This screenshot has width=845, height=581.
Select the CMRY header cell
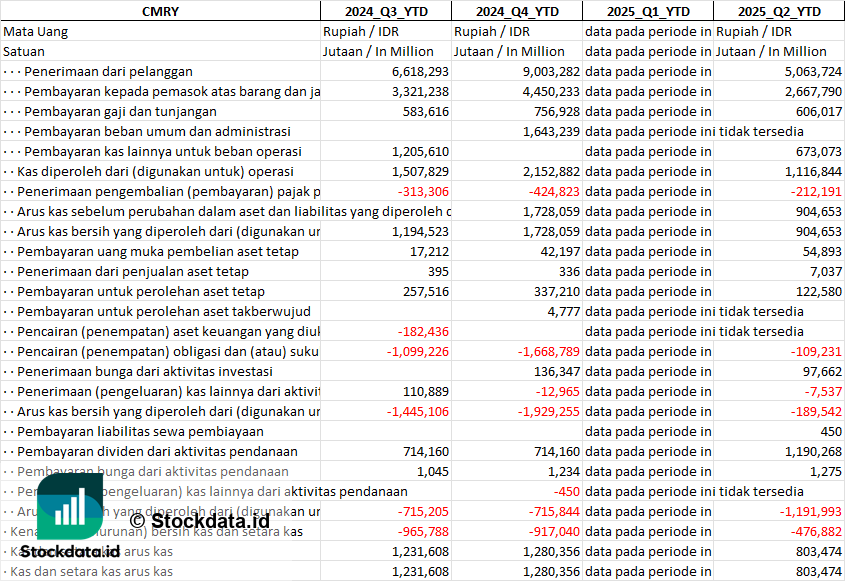point(160,11)
